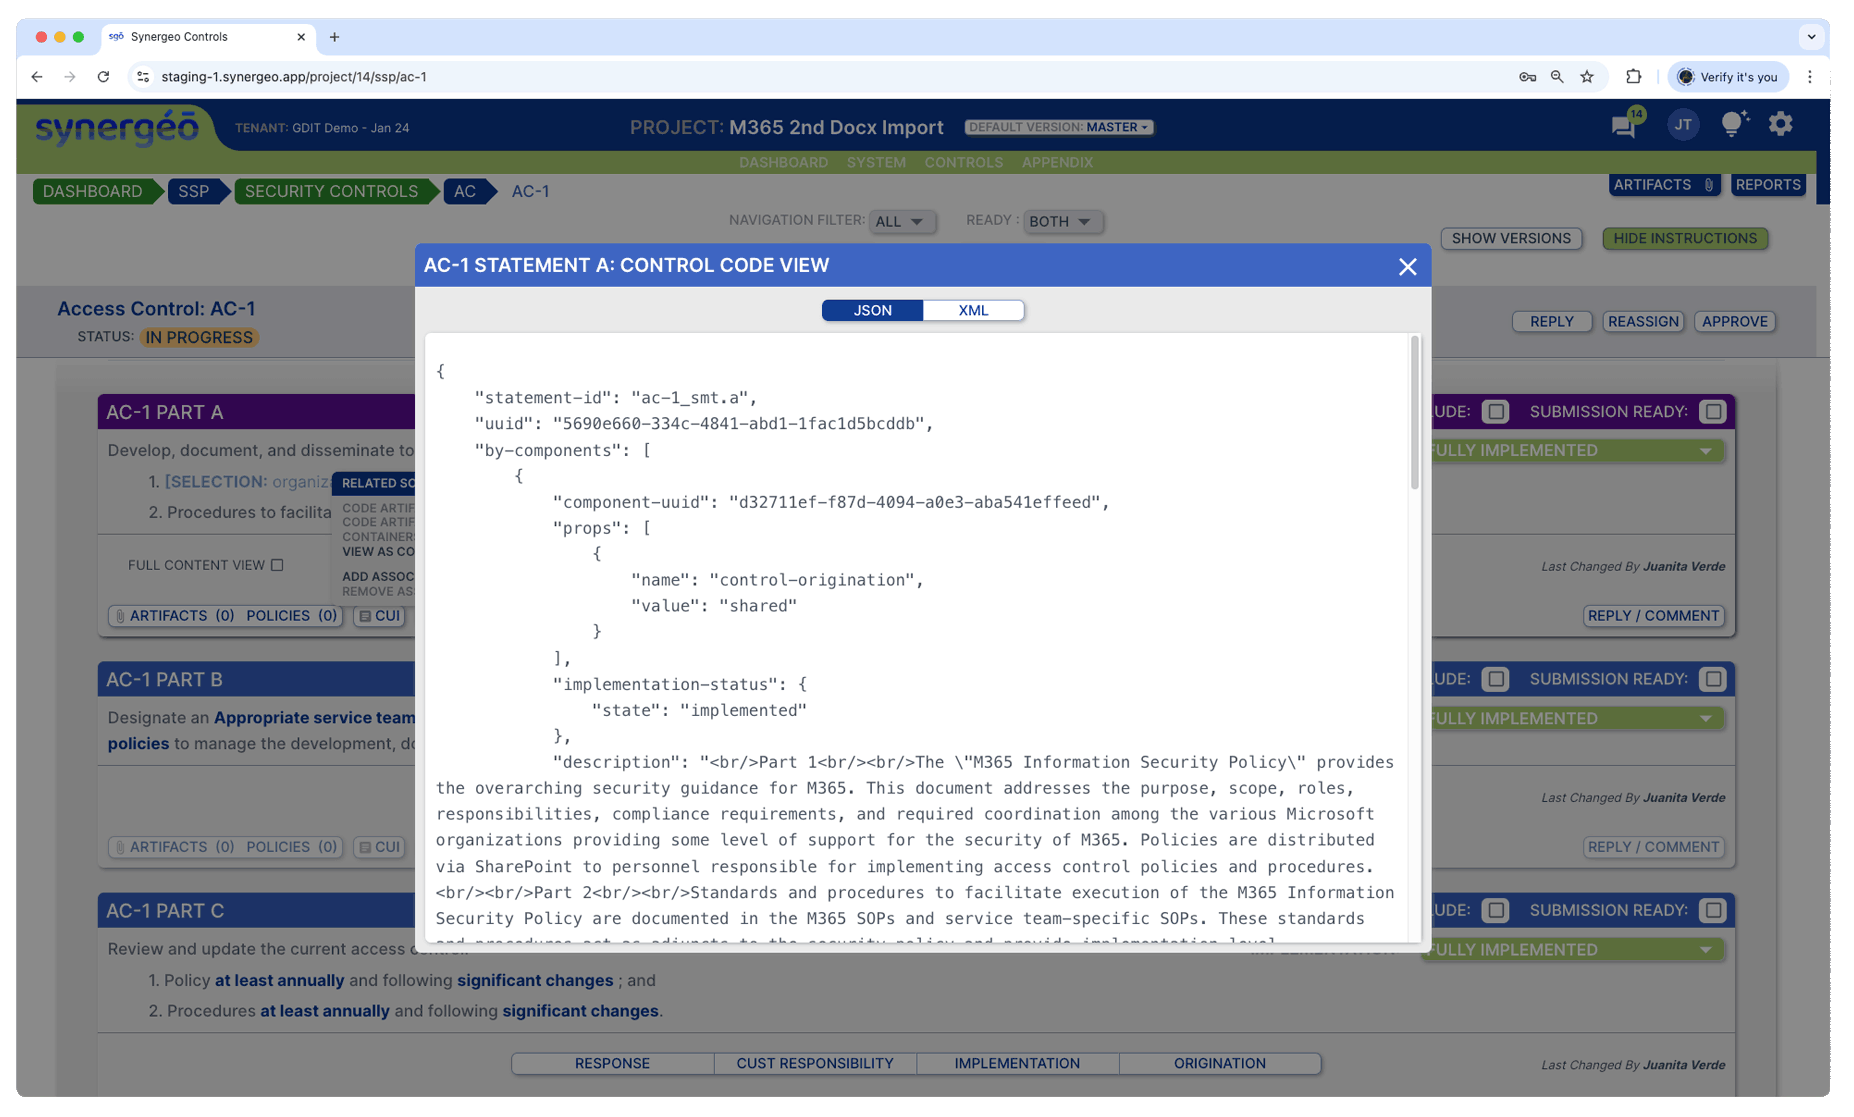The height and width of the screenshot is (1117, 1854).
Task: Open the browser tab search chevron
Action: 1811,37
